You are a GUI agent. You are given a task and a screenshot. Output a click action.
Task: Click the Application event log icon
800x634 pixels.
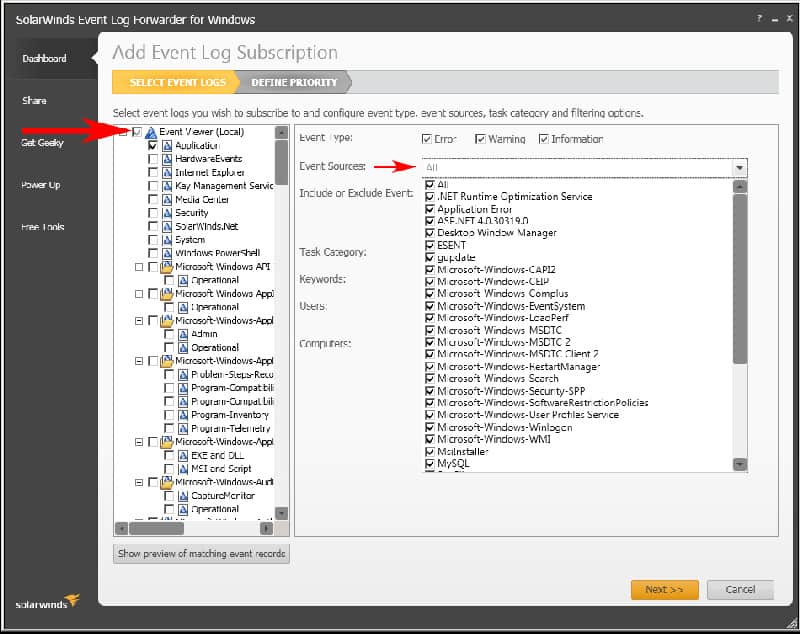[167, 147]
